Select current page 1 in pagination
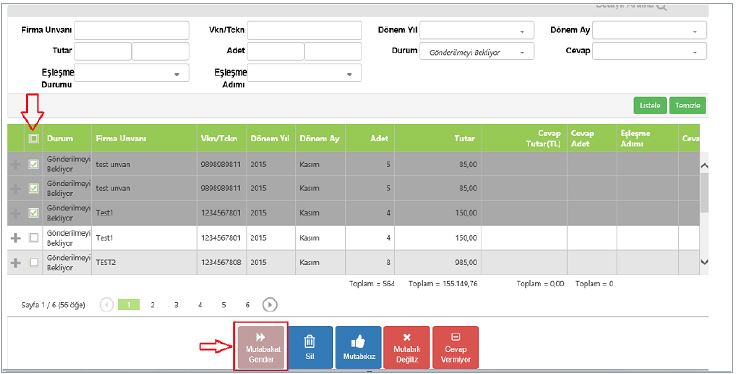736x374 pixels. point(129,305)
